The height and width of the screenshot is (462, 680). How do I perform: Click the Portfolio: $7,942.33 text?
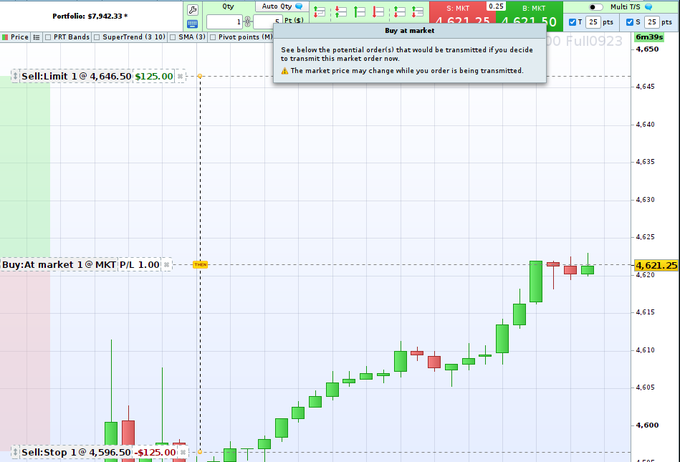pyautogui.click(x=90, y=16)
